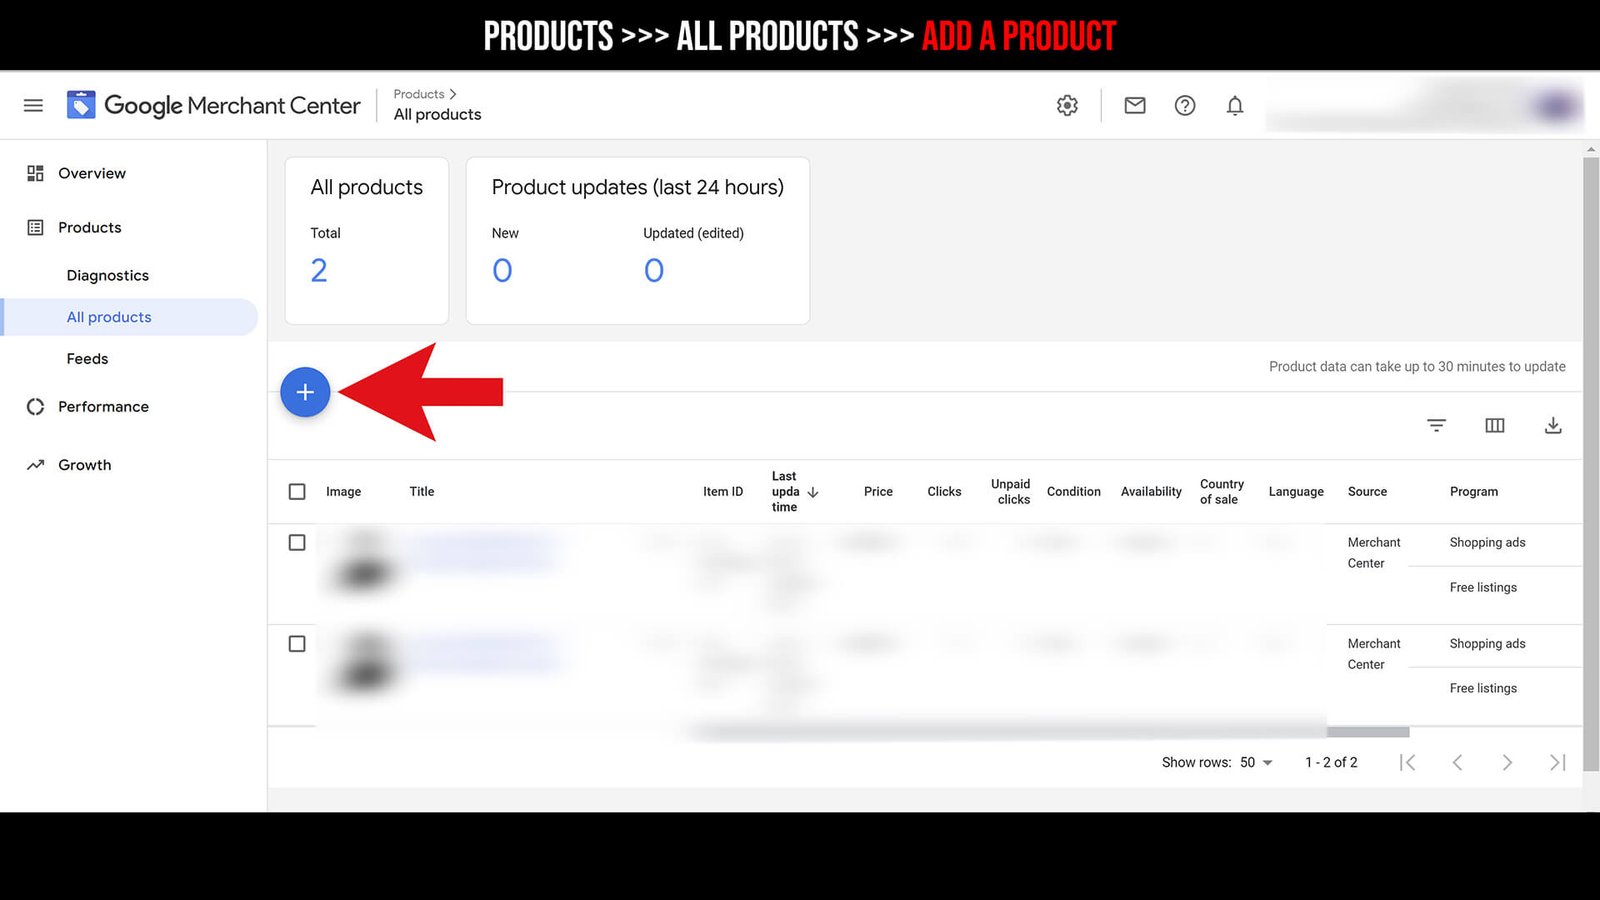The image size is (1600, 900).
Task: Check the first product row checkbox
Action: click(297, 542)
